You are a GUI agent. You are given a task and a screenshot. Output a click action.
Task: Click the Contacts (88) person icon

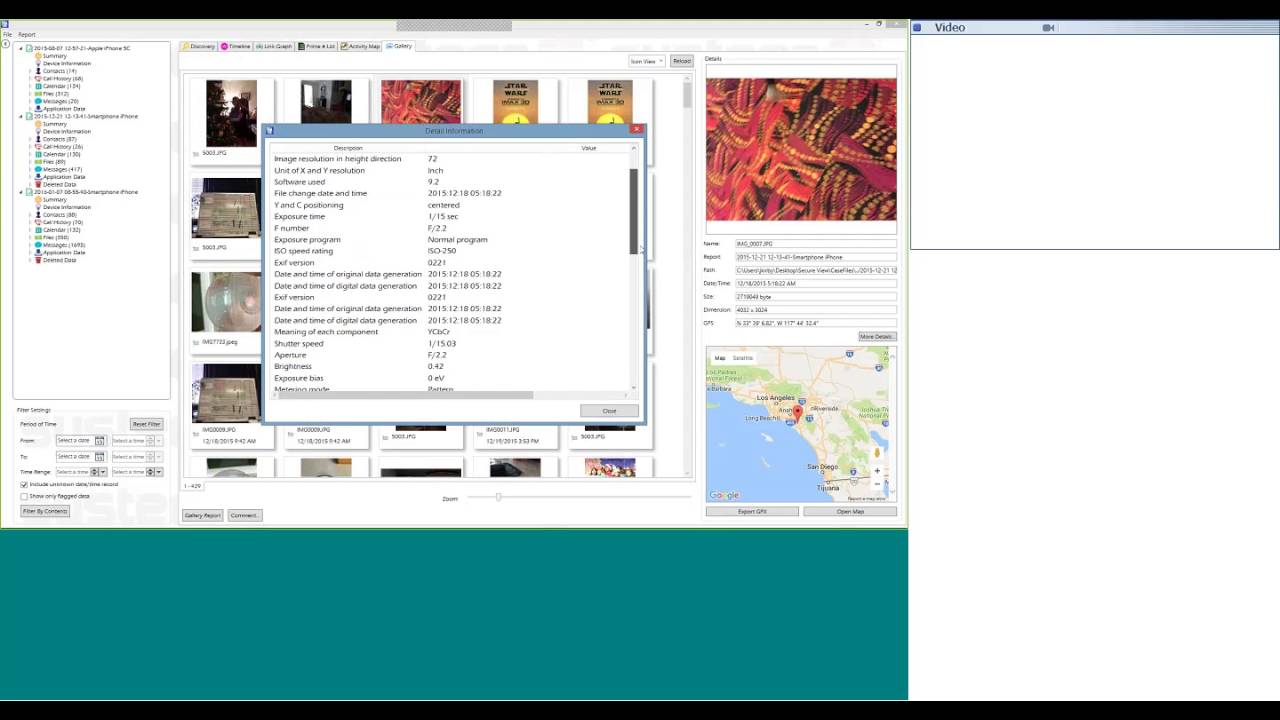tap(38, 215)
